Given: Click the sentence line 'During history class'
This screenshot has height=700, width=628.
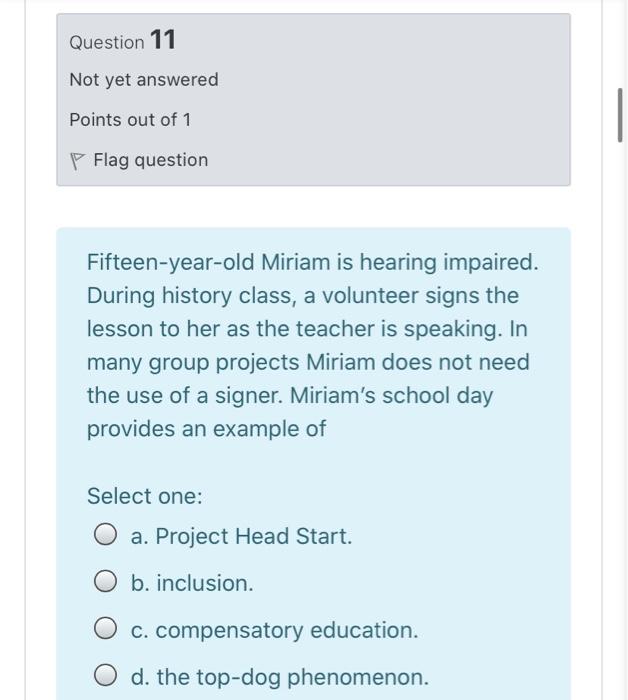Looking at the screenshot, I should (x=303, y=296).
